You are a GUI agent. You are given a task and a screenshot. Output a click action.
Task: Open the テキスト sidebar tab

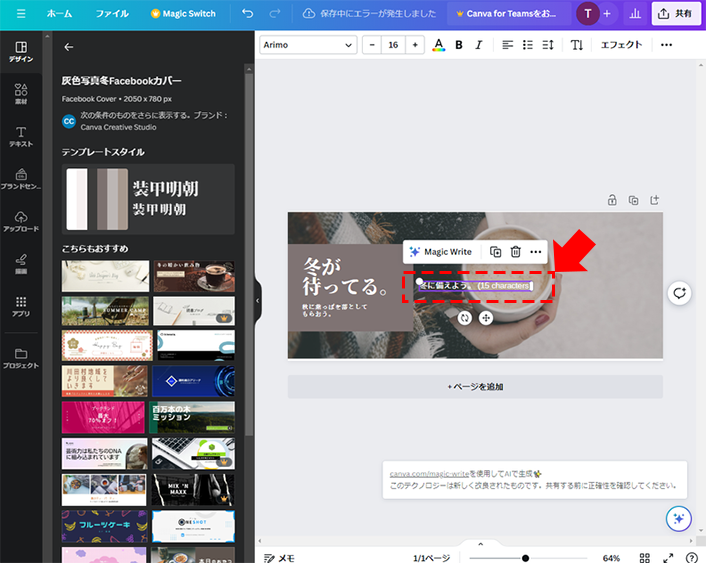tap(21, 137)
